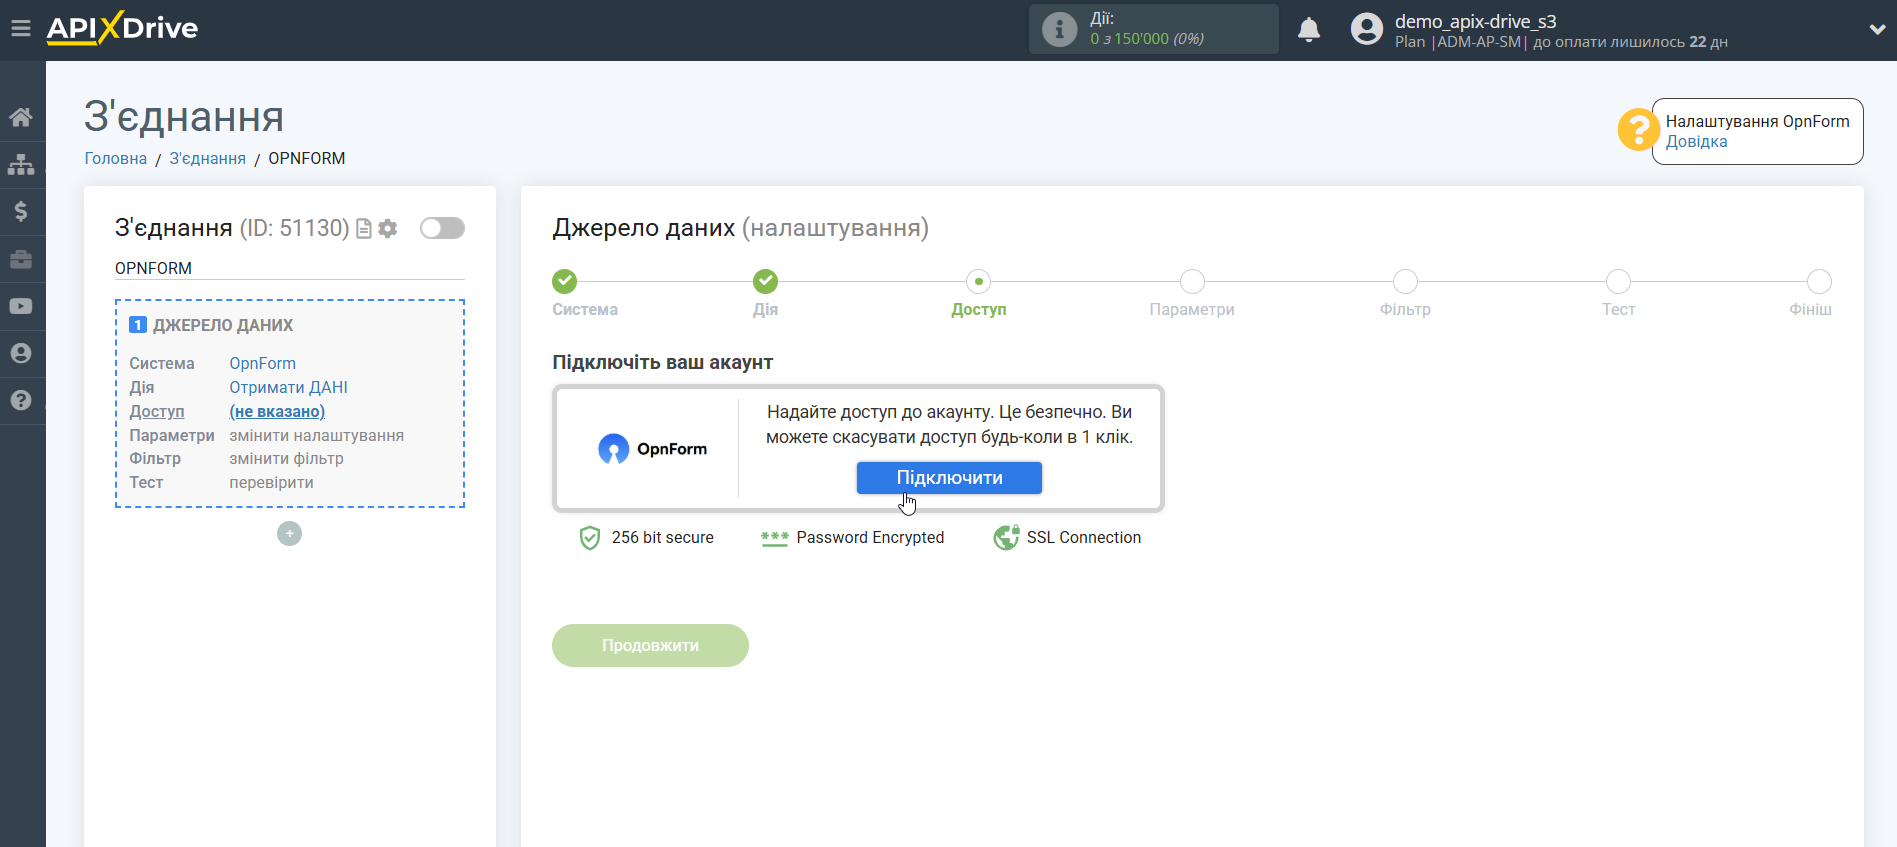Screen dimensions: 1897x847
Task: Expand the account dropdown chevron
Action: 1877,30
